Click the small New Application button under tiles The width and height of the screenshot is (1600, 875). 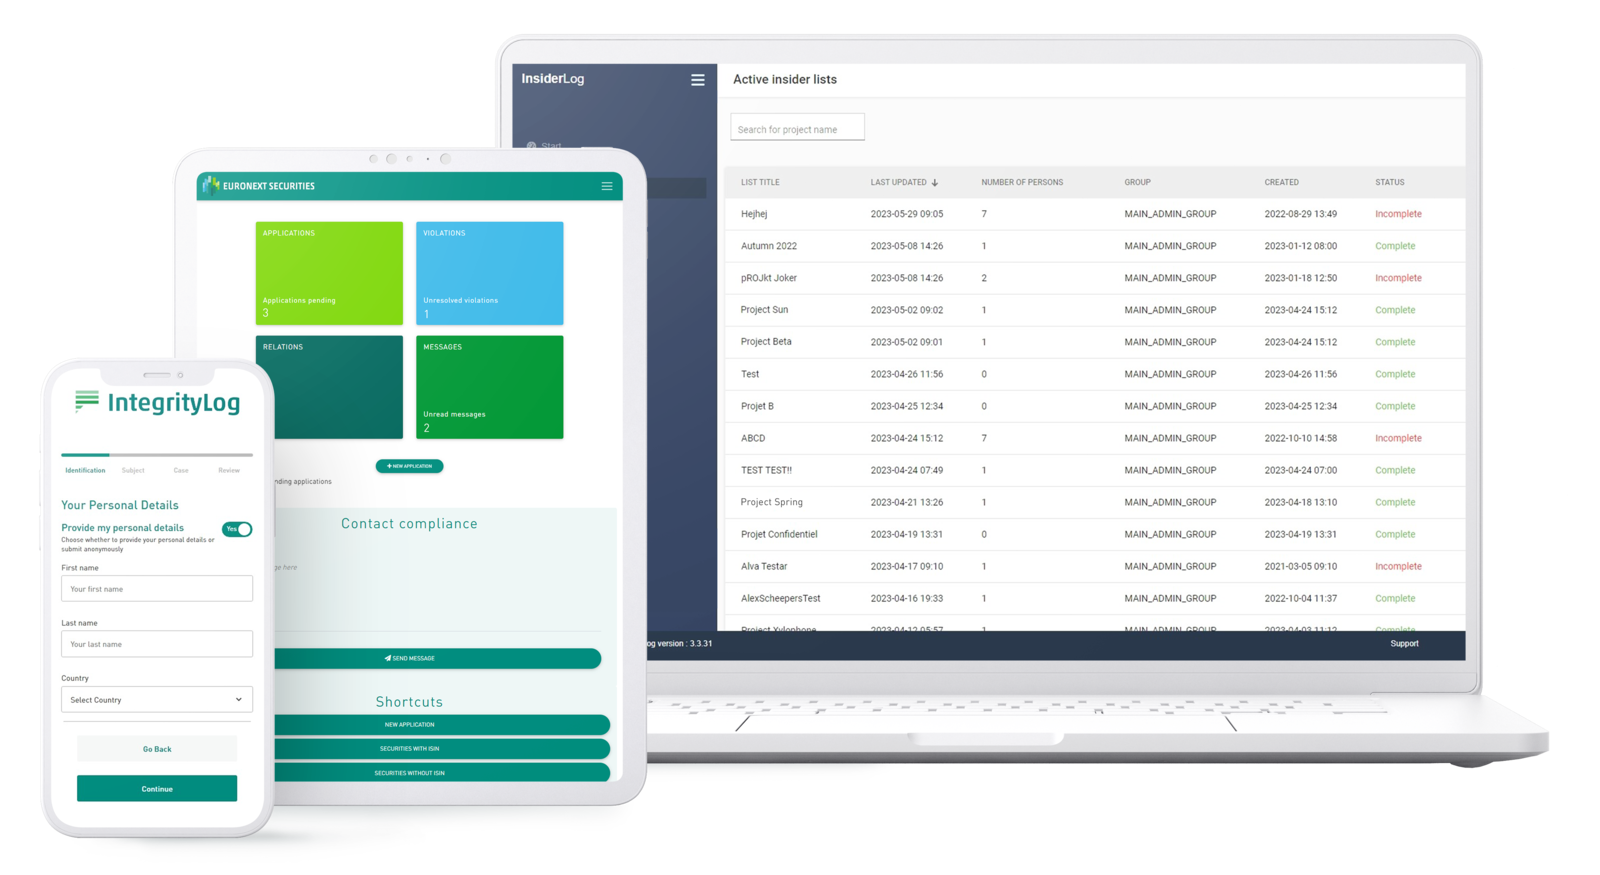[409, 466]
